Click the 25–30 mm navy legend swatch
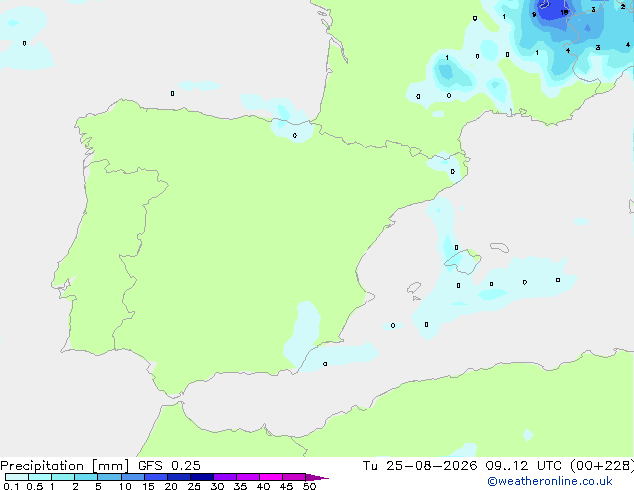This screenshot has width=634, height=490. pos(202,477)
